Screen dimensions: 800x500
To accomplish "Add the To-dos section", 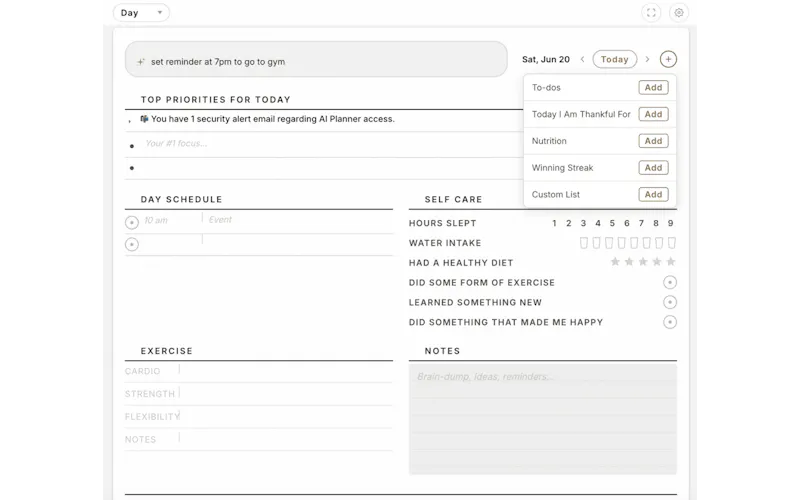I will (x=653, y=87).
